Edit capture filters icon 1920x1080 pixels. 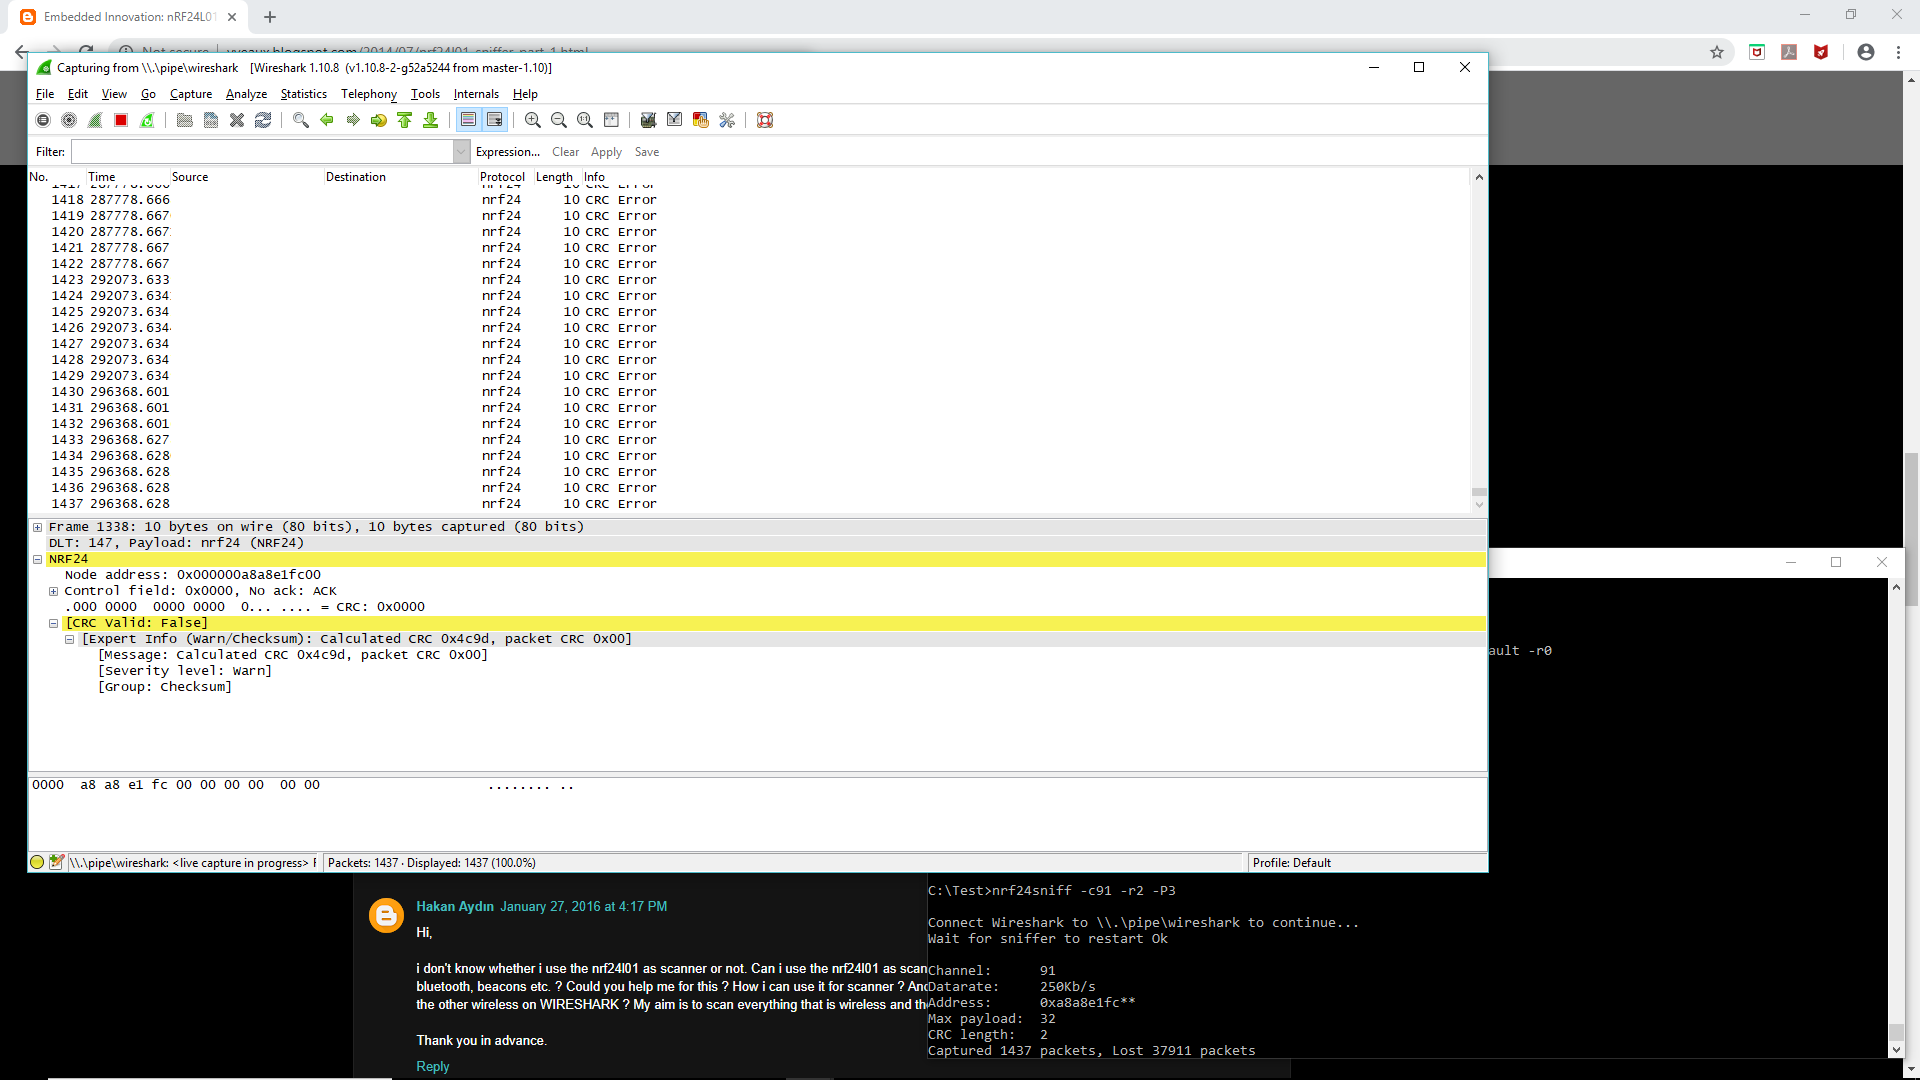coord(649,120)
